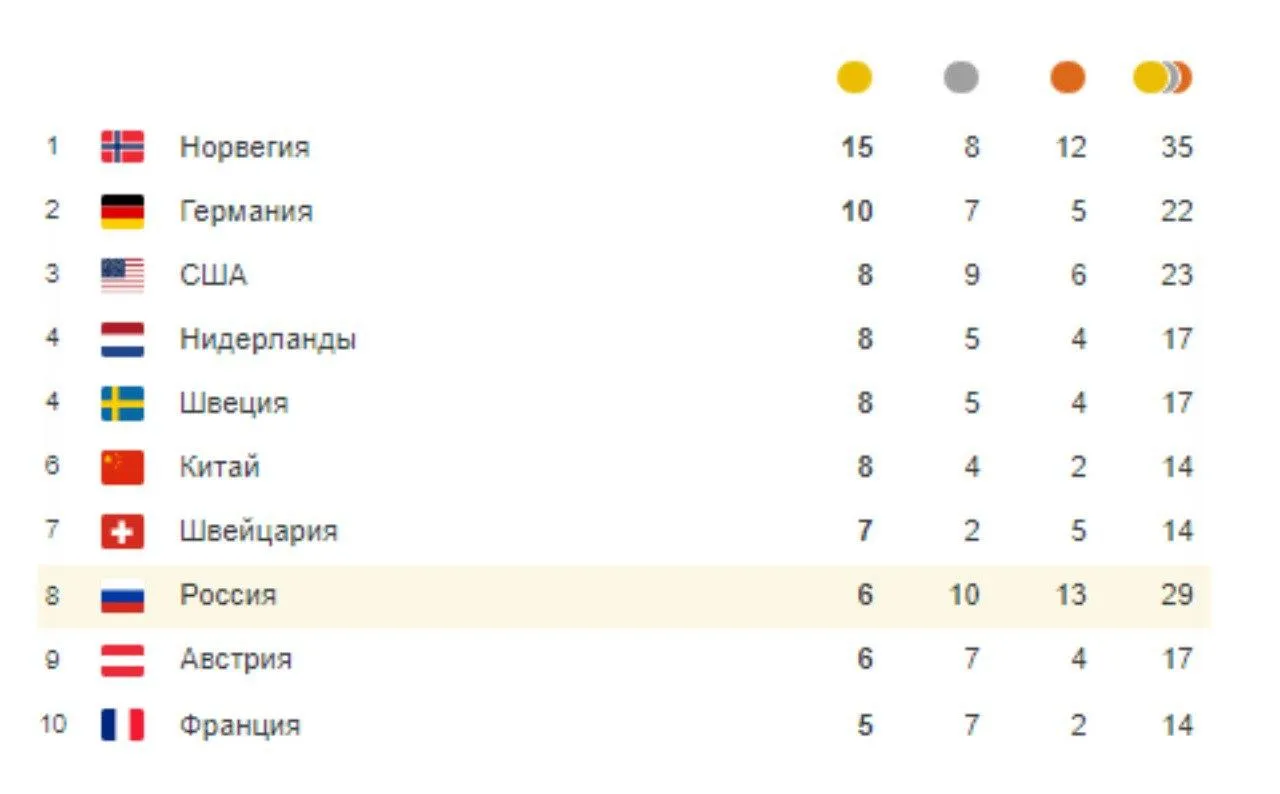Click the Netherlands flag icon
Viewport: 1280px width, 794px height.
pos(122,339)
